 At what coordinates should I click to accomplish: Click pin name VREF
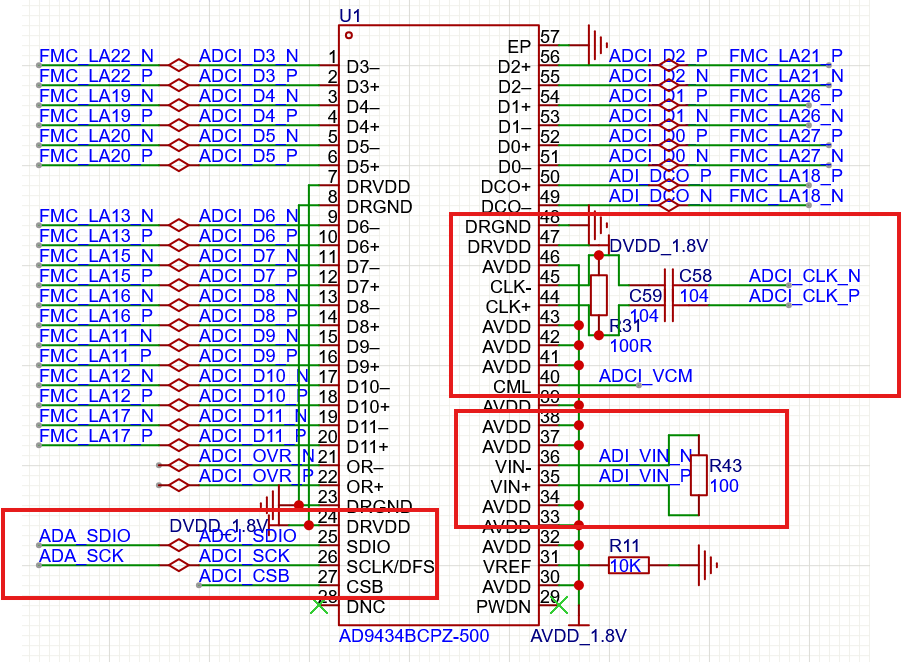click(507, 567)
